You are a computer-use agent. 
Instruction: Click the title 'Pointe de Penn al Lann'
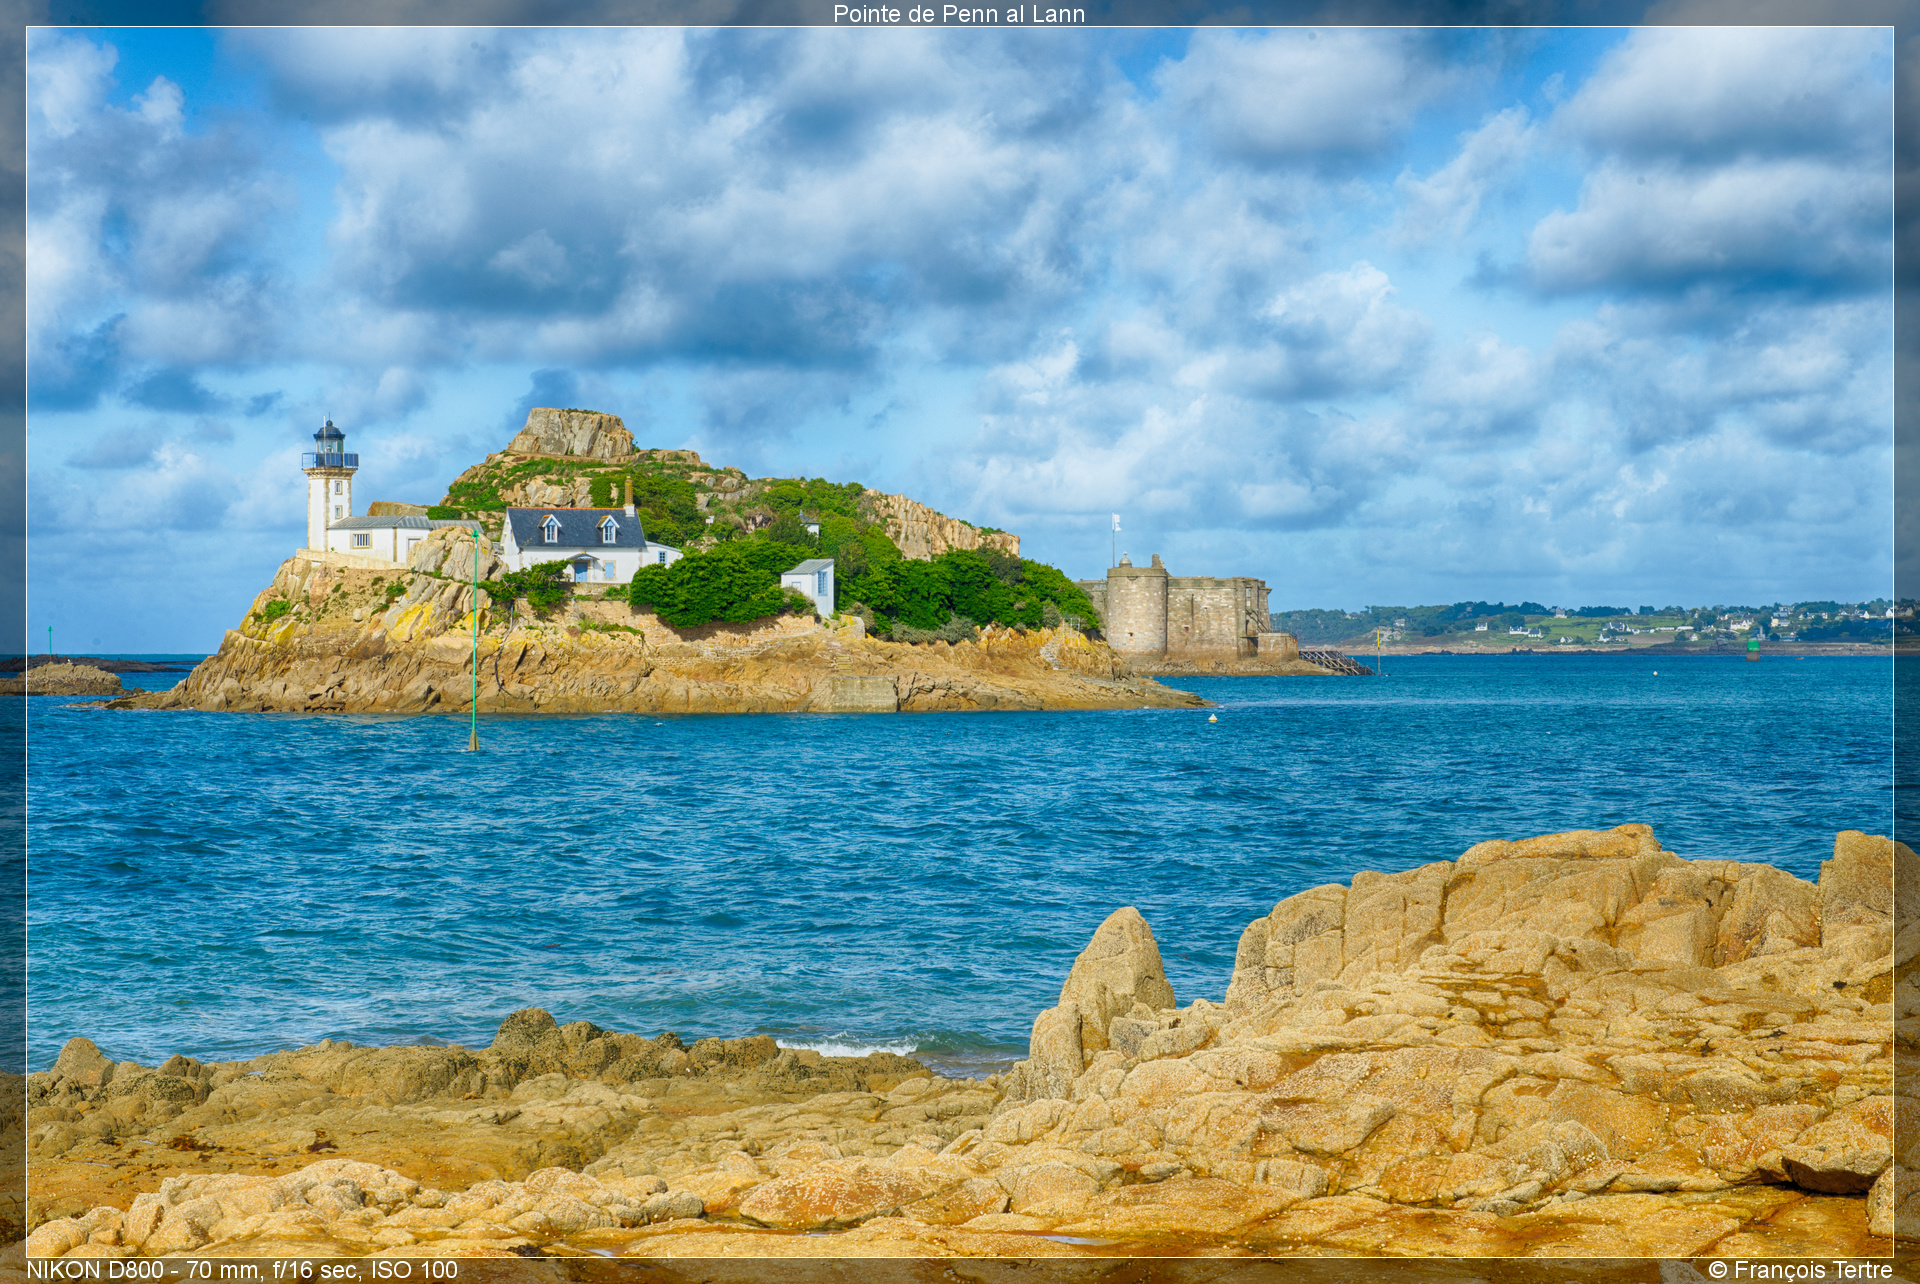tap(959, 14)
